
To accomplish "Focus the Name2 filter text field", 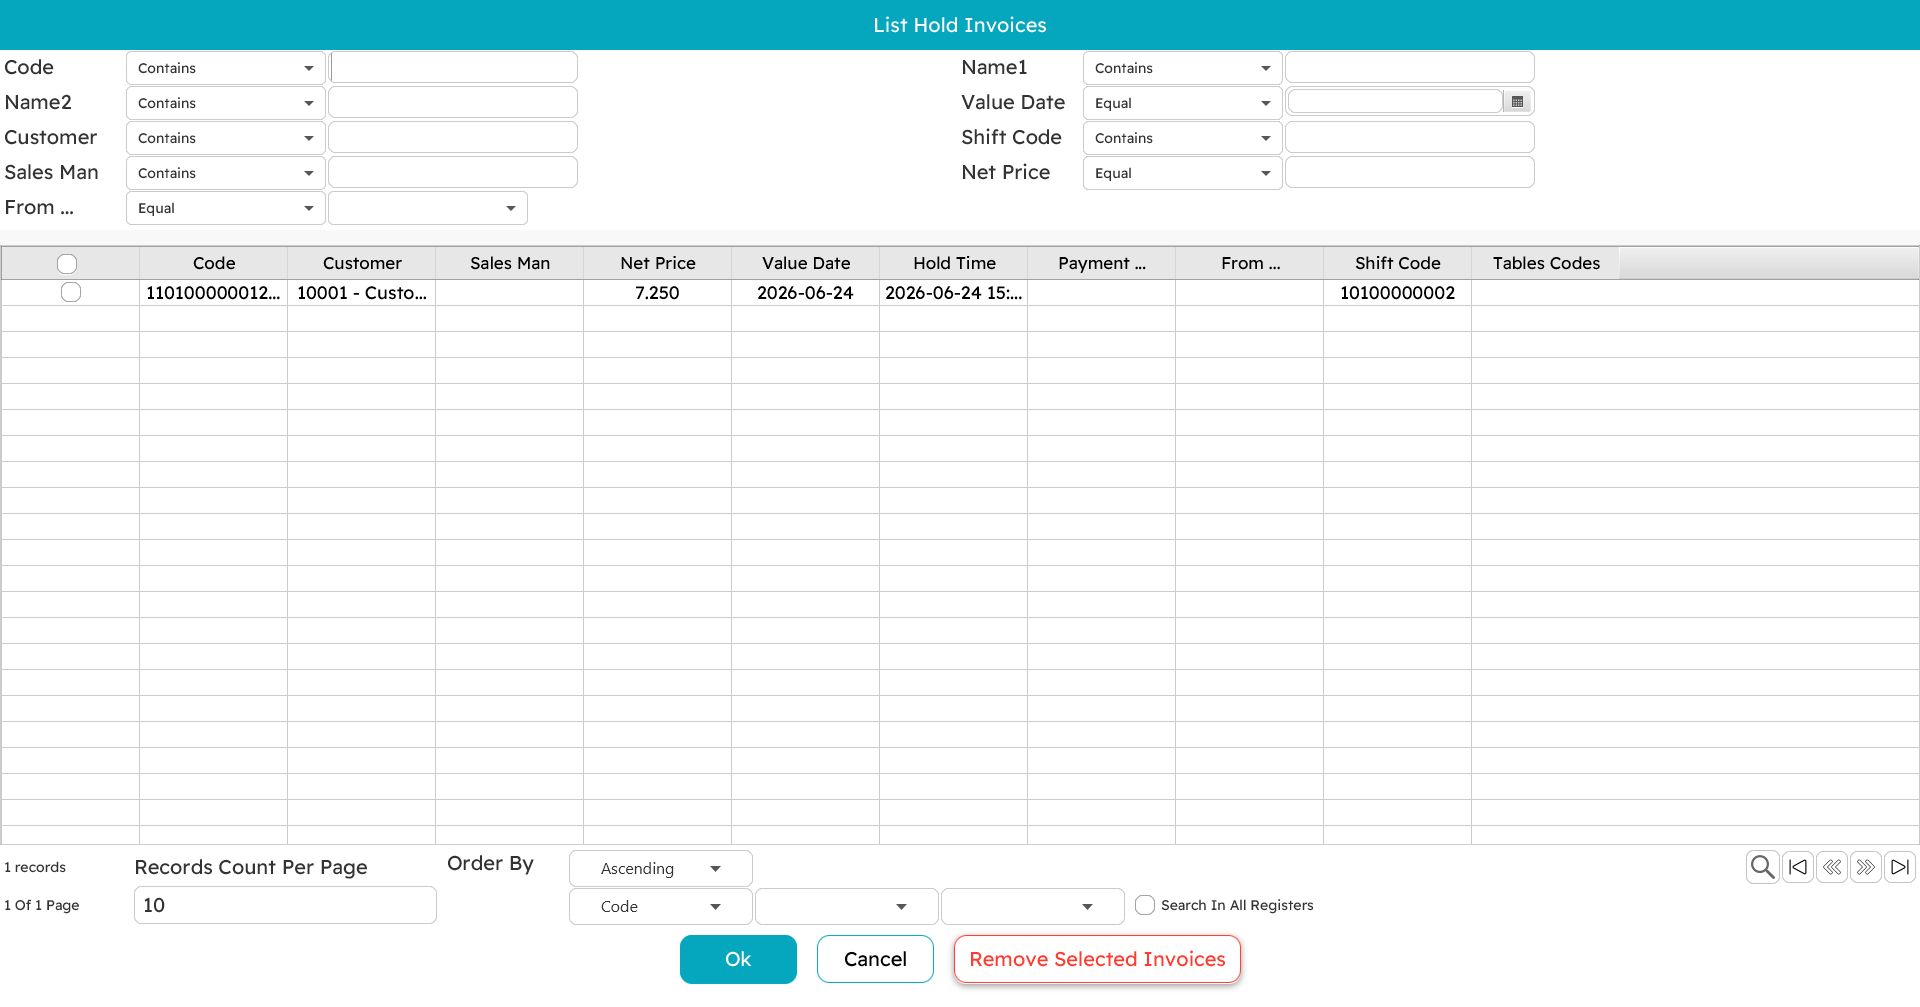I will coord(453,102).
